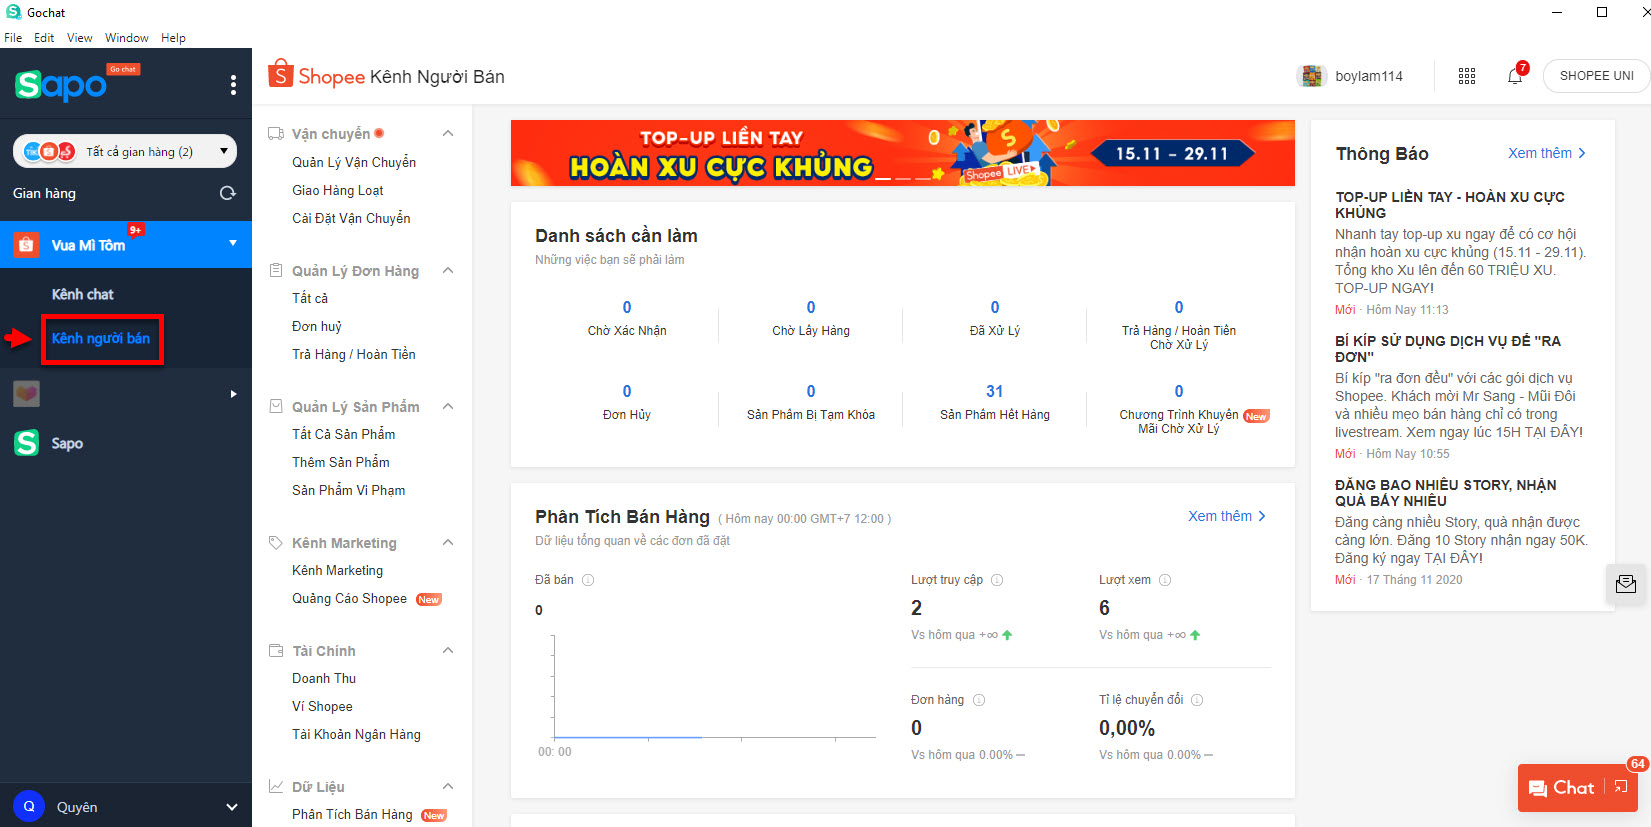Select Kênh chat in the sidebar

click(x=83, y=294)
